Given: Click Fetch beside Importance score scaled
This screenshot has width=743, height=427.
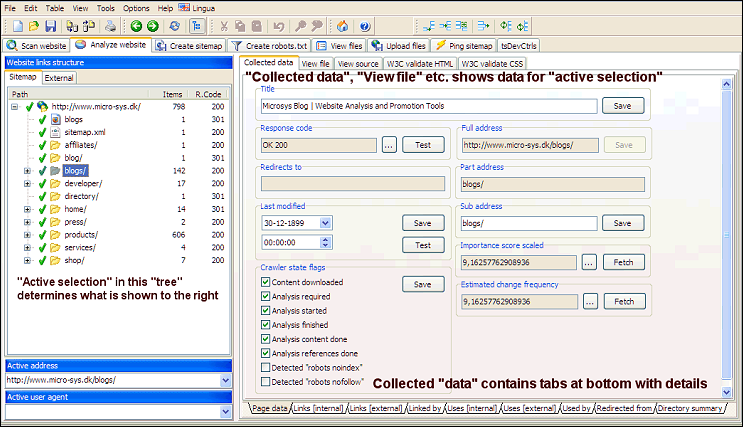Looking at the screenshot, I should [623, 262].
